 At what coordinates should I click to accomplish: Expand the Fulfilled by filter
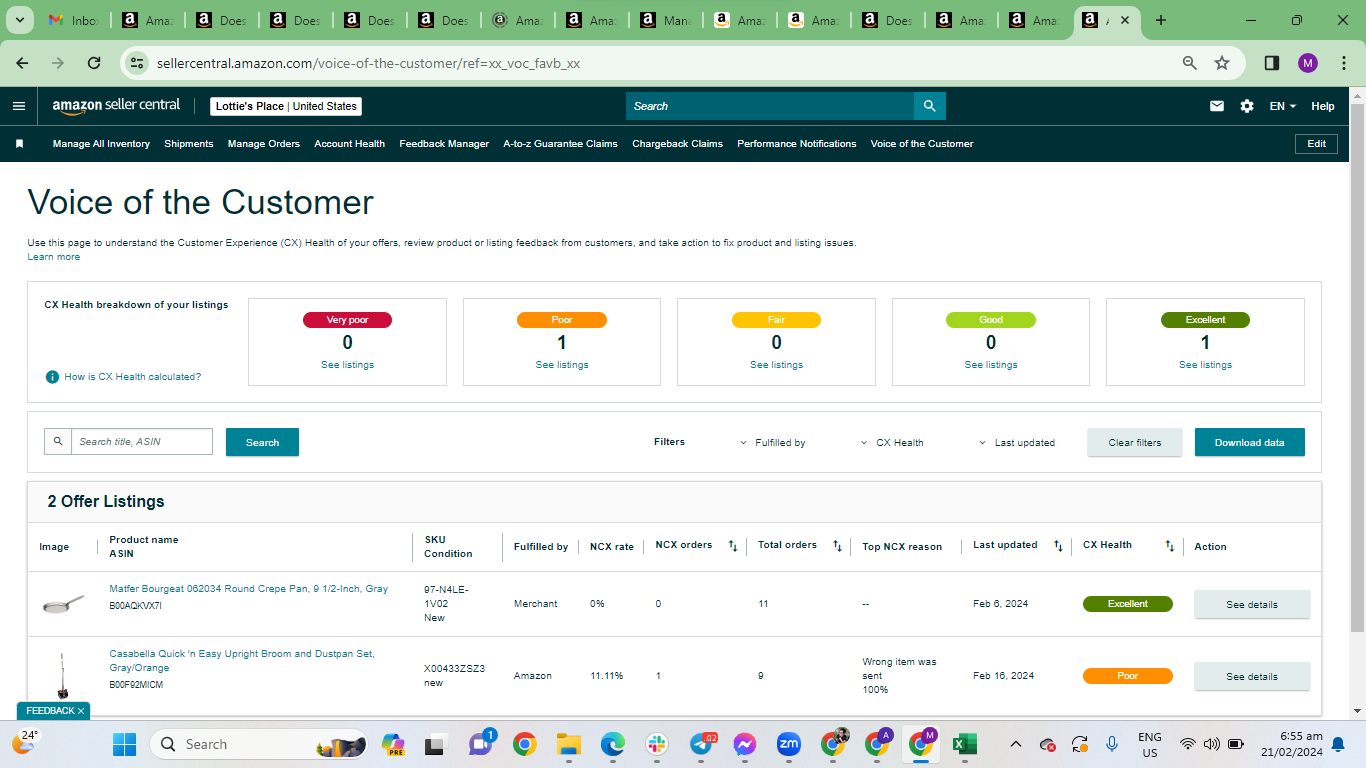(x=773, y=442)
